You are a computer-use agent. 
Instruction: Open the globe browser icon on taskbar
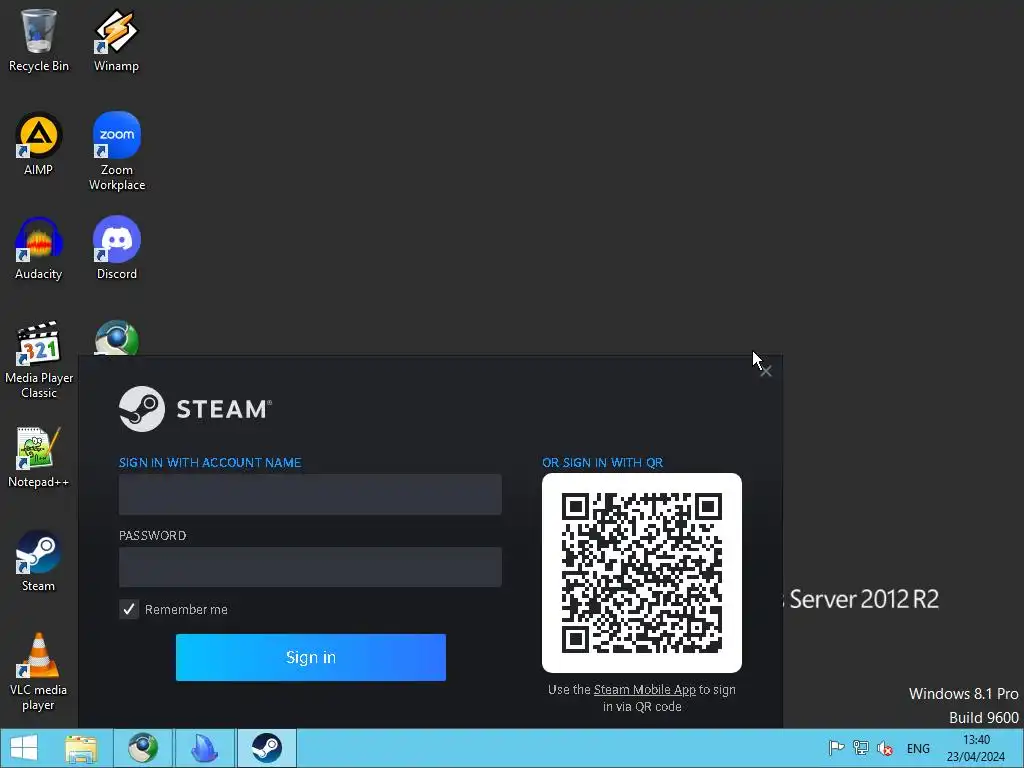pyautogui.click(x=142, y=748)
